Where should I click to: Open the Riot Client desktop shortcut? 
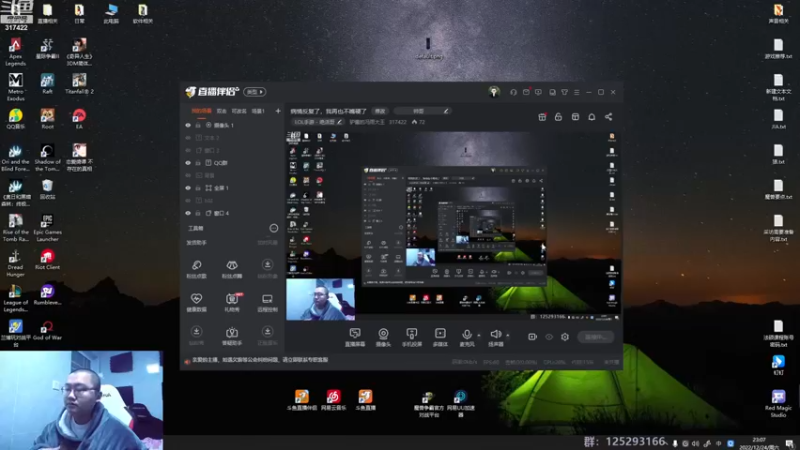click(47, 260)
